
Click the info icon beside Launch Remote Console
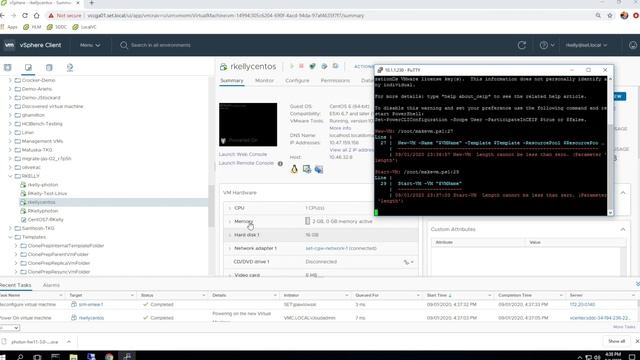(280, 164)
